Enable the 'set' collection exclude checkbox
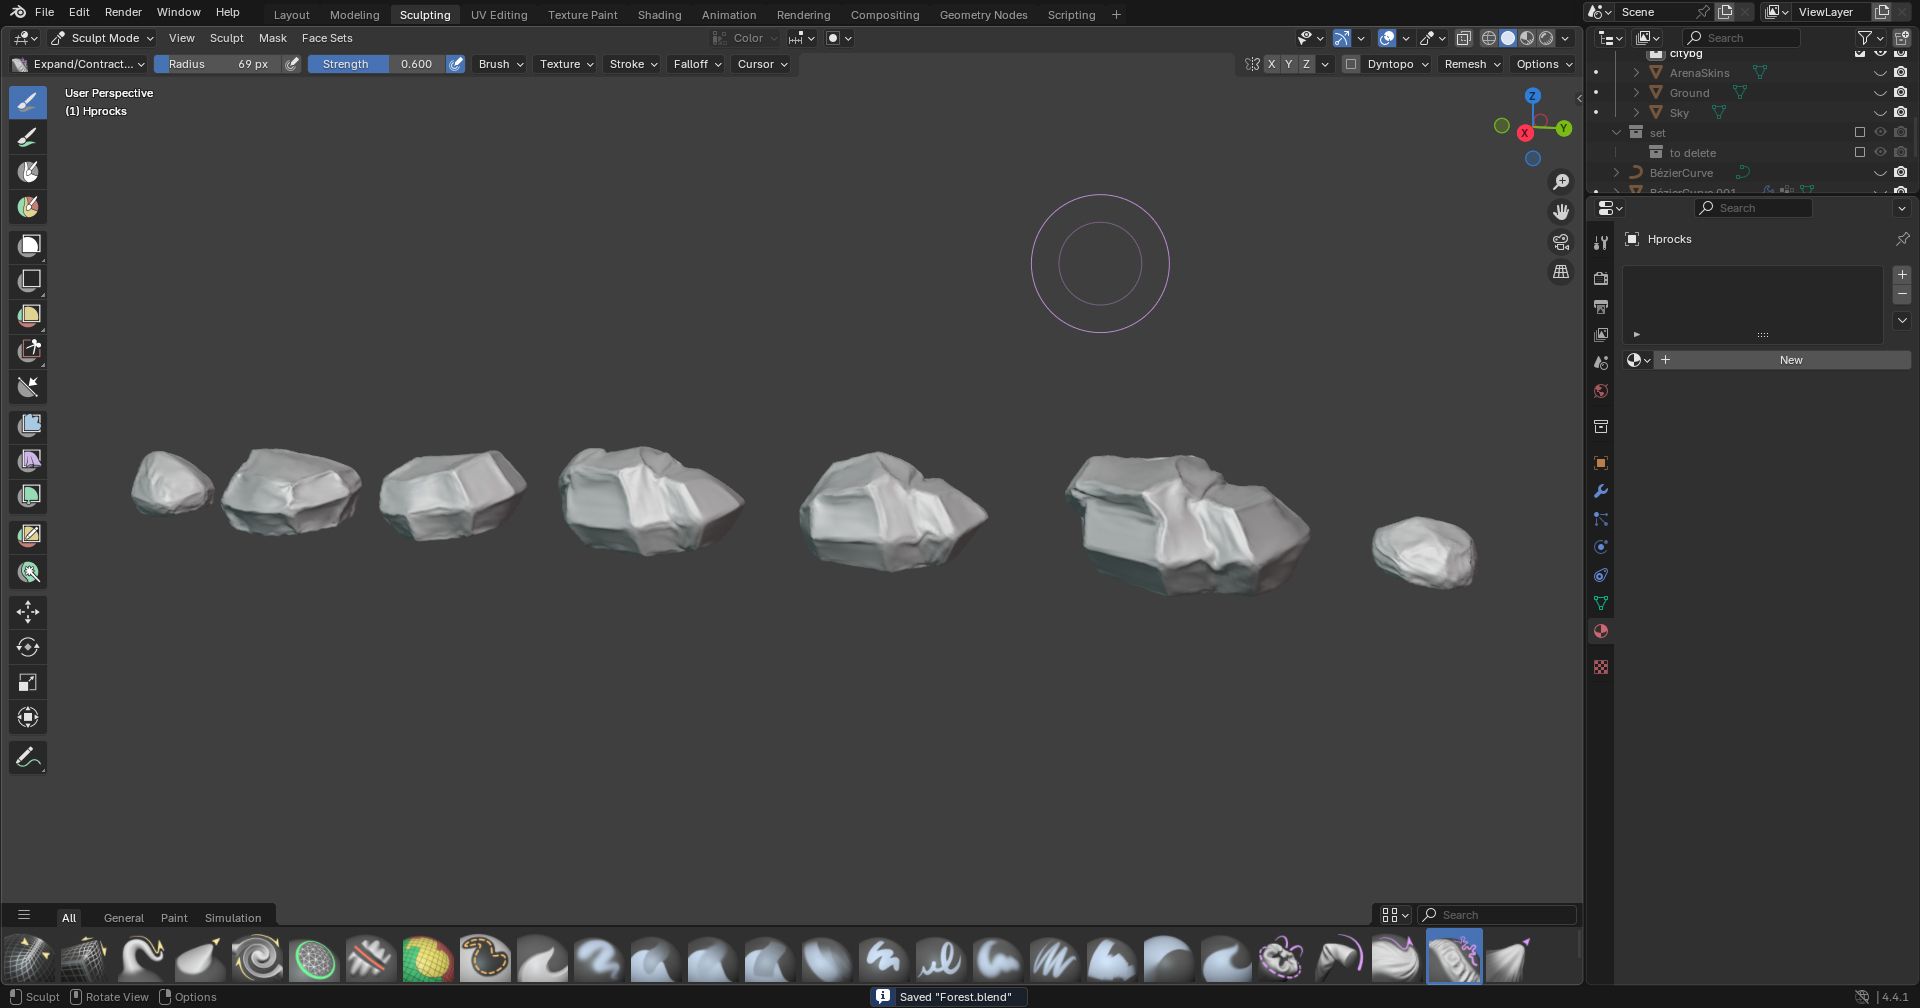The width and height of the screenshot is (1920, 1008). pyautogui.click(x=1860, y=132)
